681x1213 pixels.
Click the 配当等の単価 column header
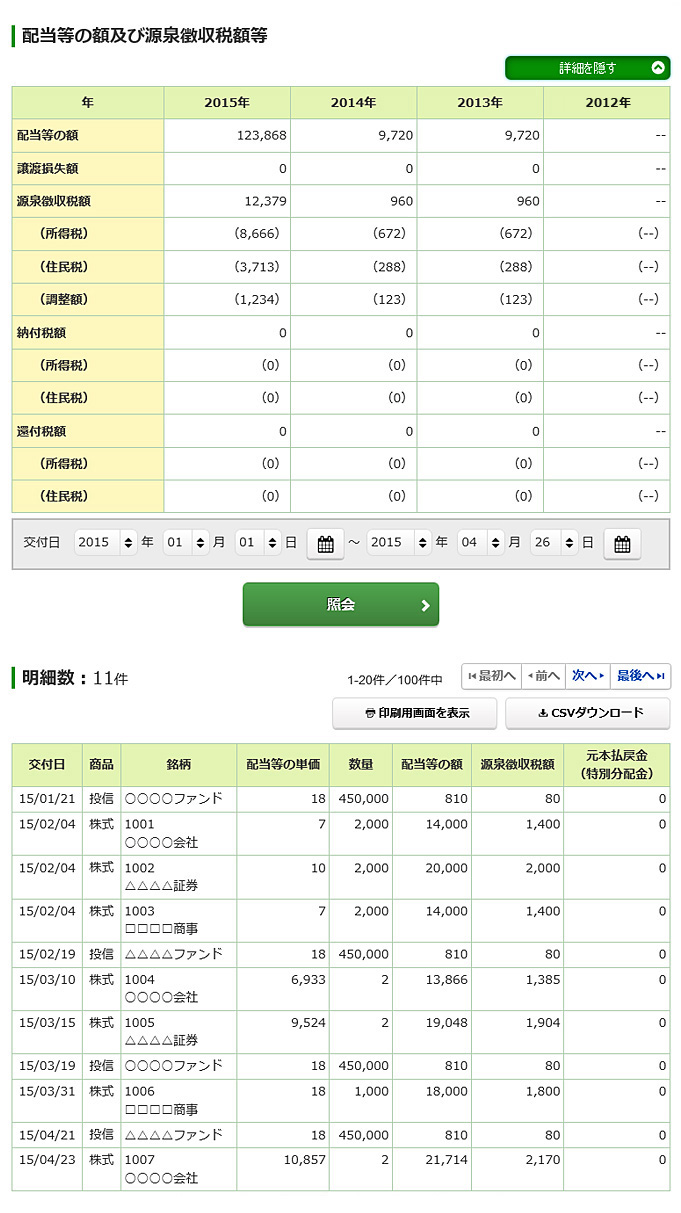[283, 765]
